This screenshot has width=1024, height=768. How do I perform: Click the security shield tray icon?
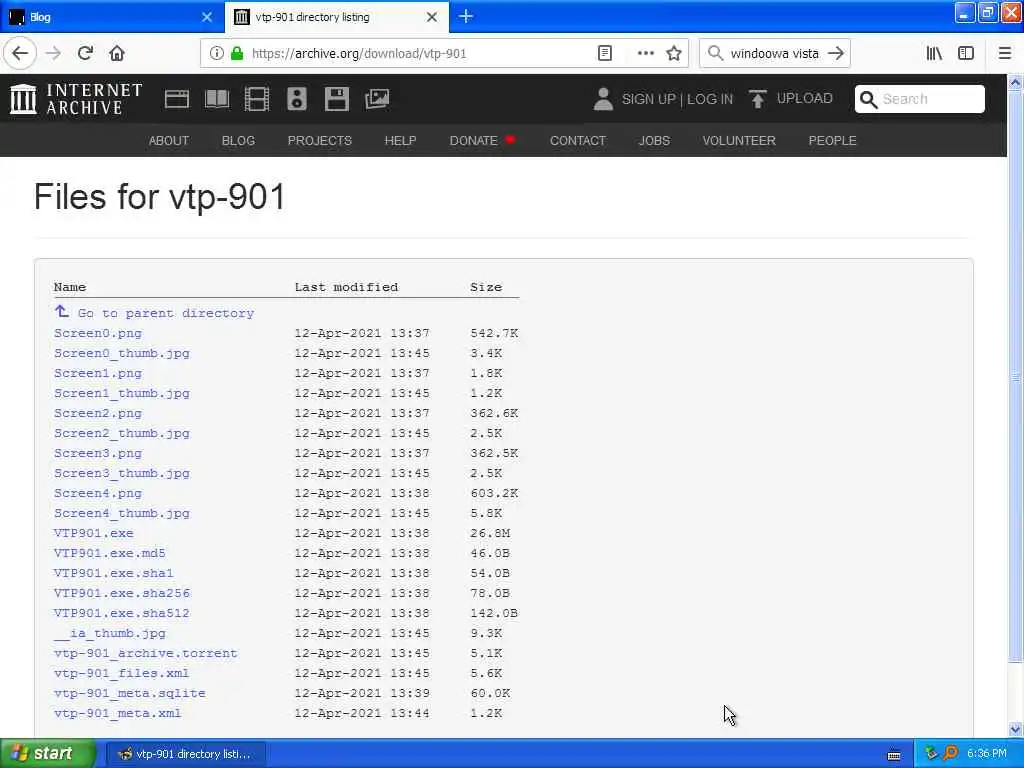tap(931, 754)
